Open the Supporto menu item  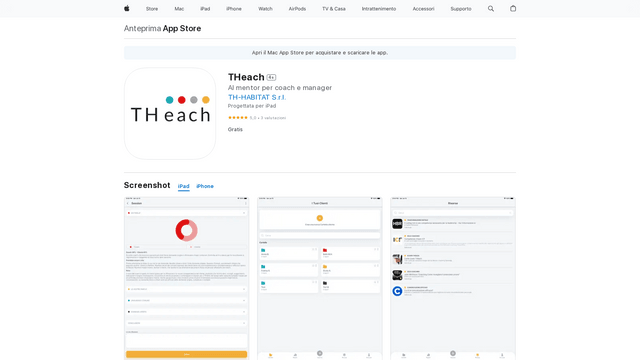pyautogui.click(x=461, y=9)
